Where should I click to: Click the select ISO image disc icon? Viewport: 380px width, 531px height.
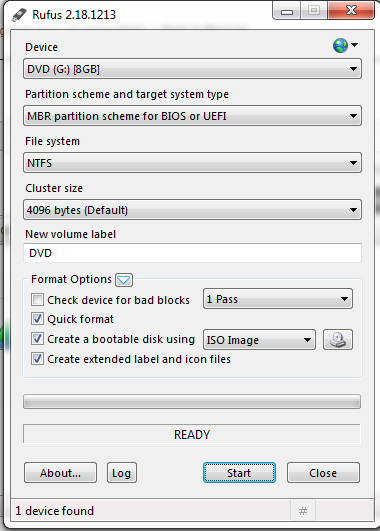pyautogui.click(x=338, y=340)
